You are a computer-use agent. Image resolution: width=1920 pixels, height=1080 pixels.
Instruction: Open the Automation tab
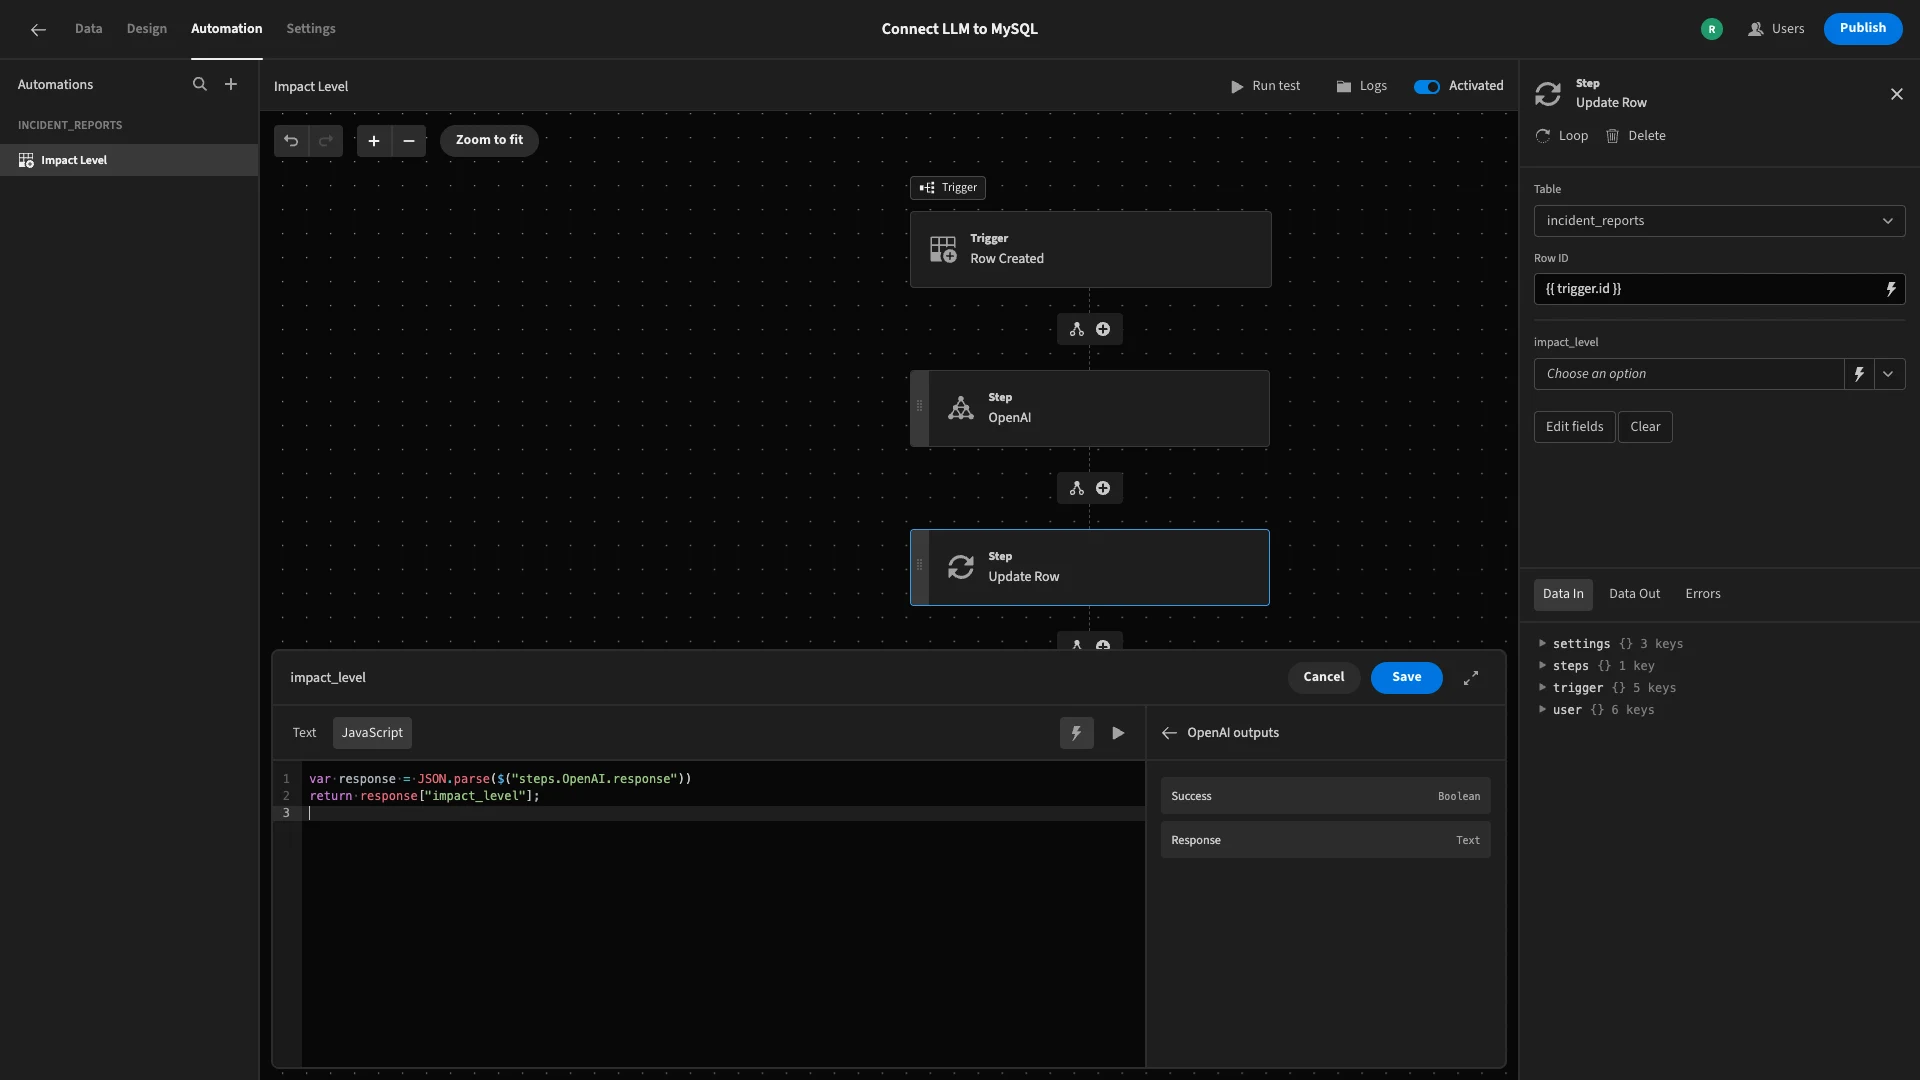[227, 29]
